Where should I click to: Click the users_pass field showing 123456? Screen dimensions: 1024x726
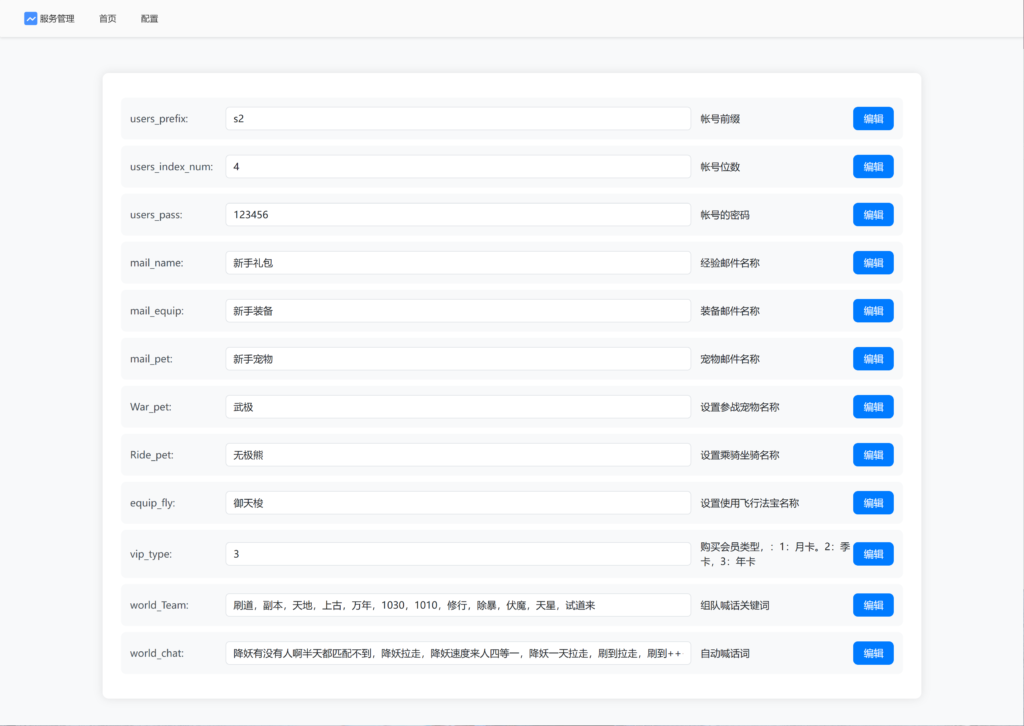click(x=457, y=215)
